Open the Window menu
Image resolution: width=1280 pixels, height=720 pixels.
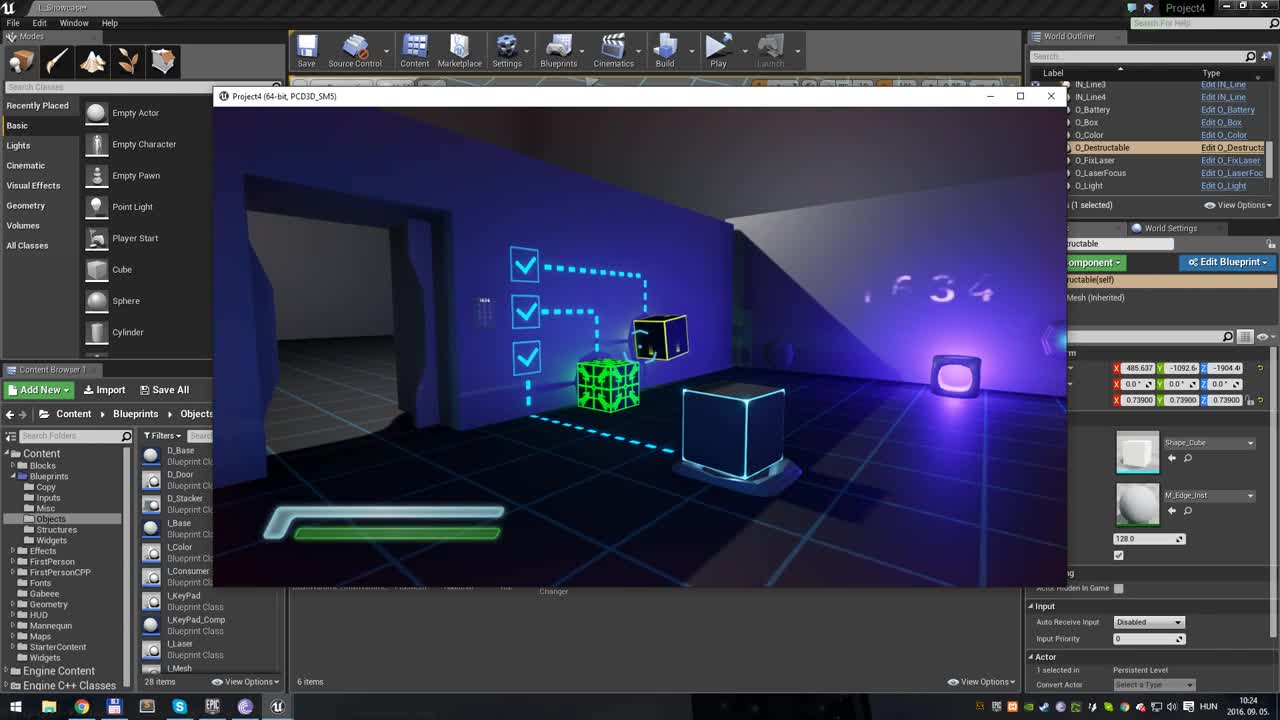click(x=74, y=22)
